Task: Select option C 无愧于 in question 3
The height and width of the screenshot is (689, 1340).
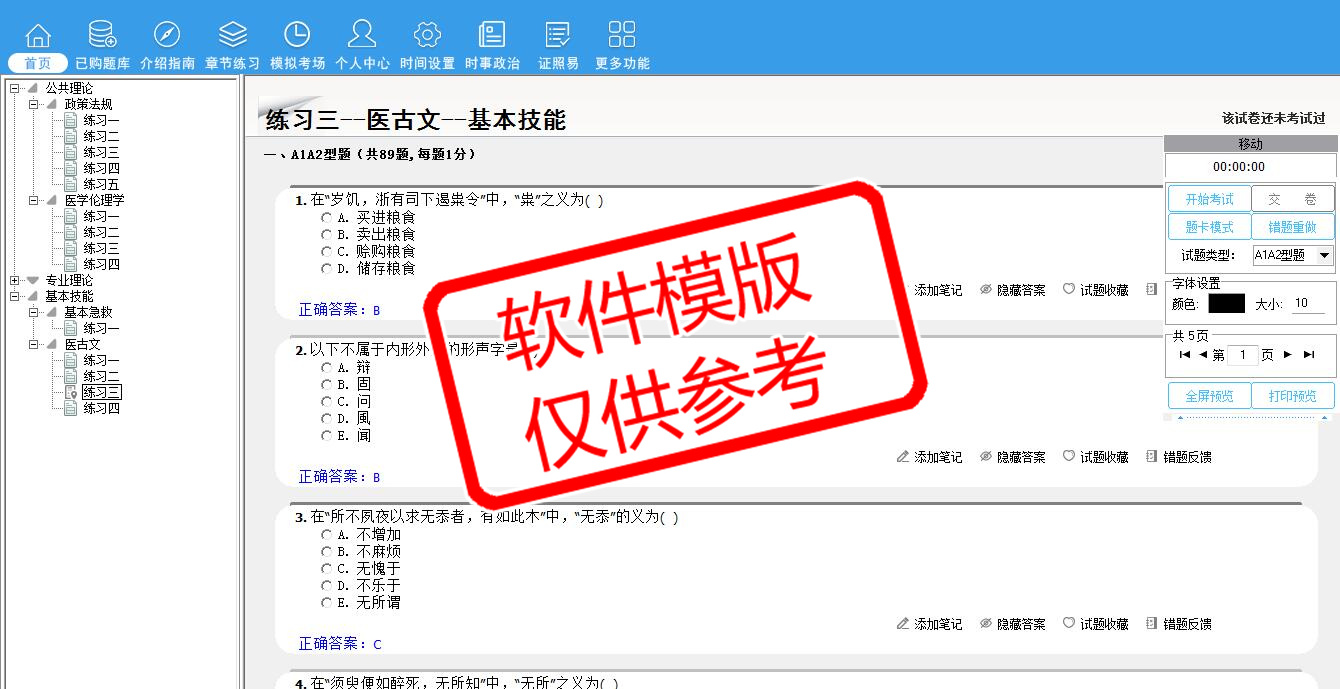Action: click(327, 569)
